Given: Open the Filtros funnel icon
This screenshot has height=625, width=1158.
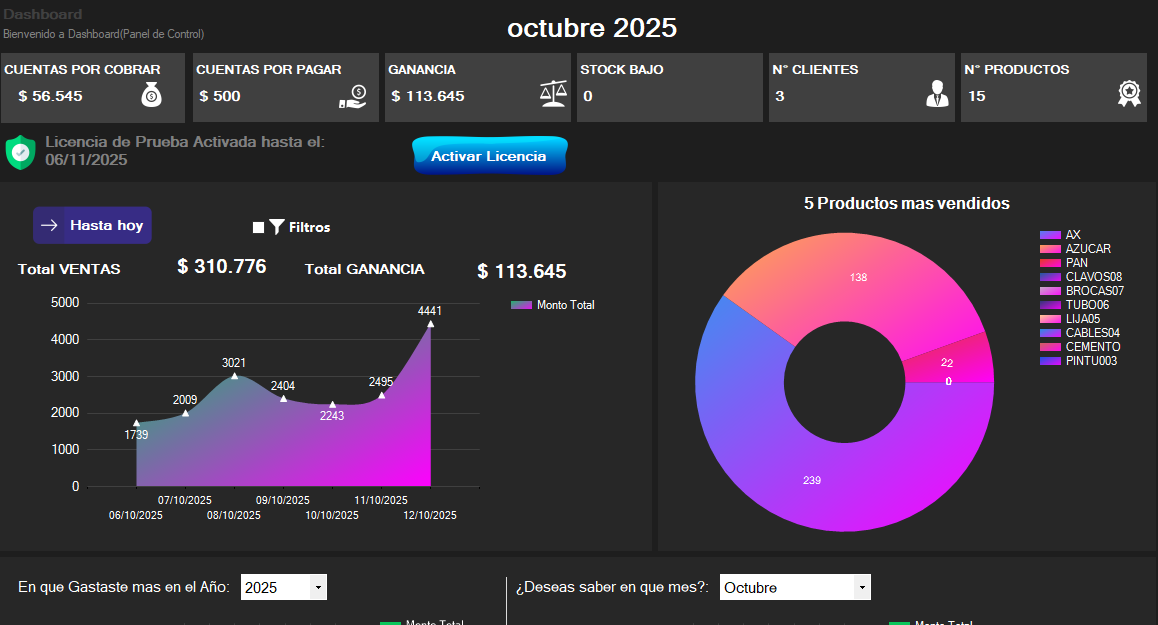Looking at the screenshot, I should coord(276,225).
